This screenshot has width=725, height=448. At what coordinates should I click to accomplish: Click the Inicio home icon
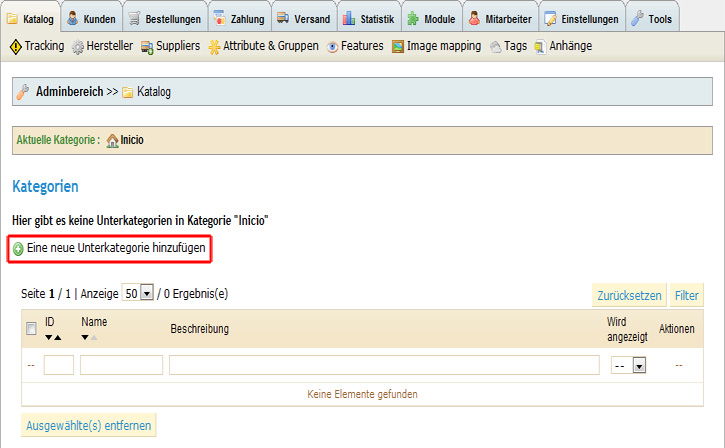point(112,141)
